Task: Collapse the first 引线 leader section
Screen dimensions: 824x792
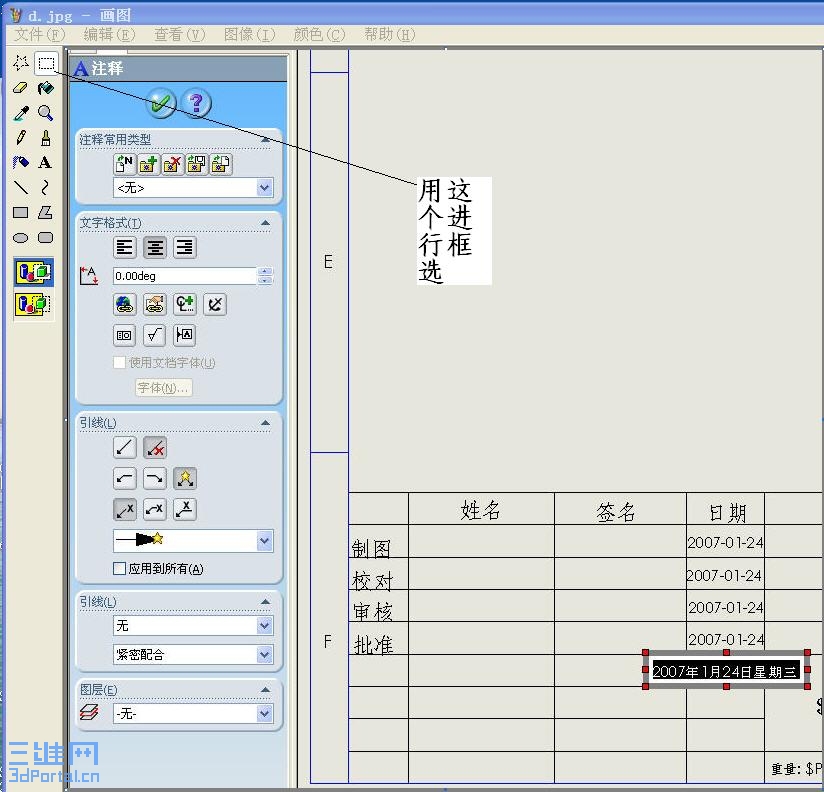Action: pyautogui.click(x=265, y=423)
